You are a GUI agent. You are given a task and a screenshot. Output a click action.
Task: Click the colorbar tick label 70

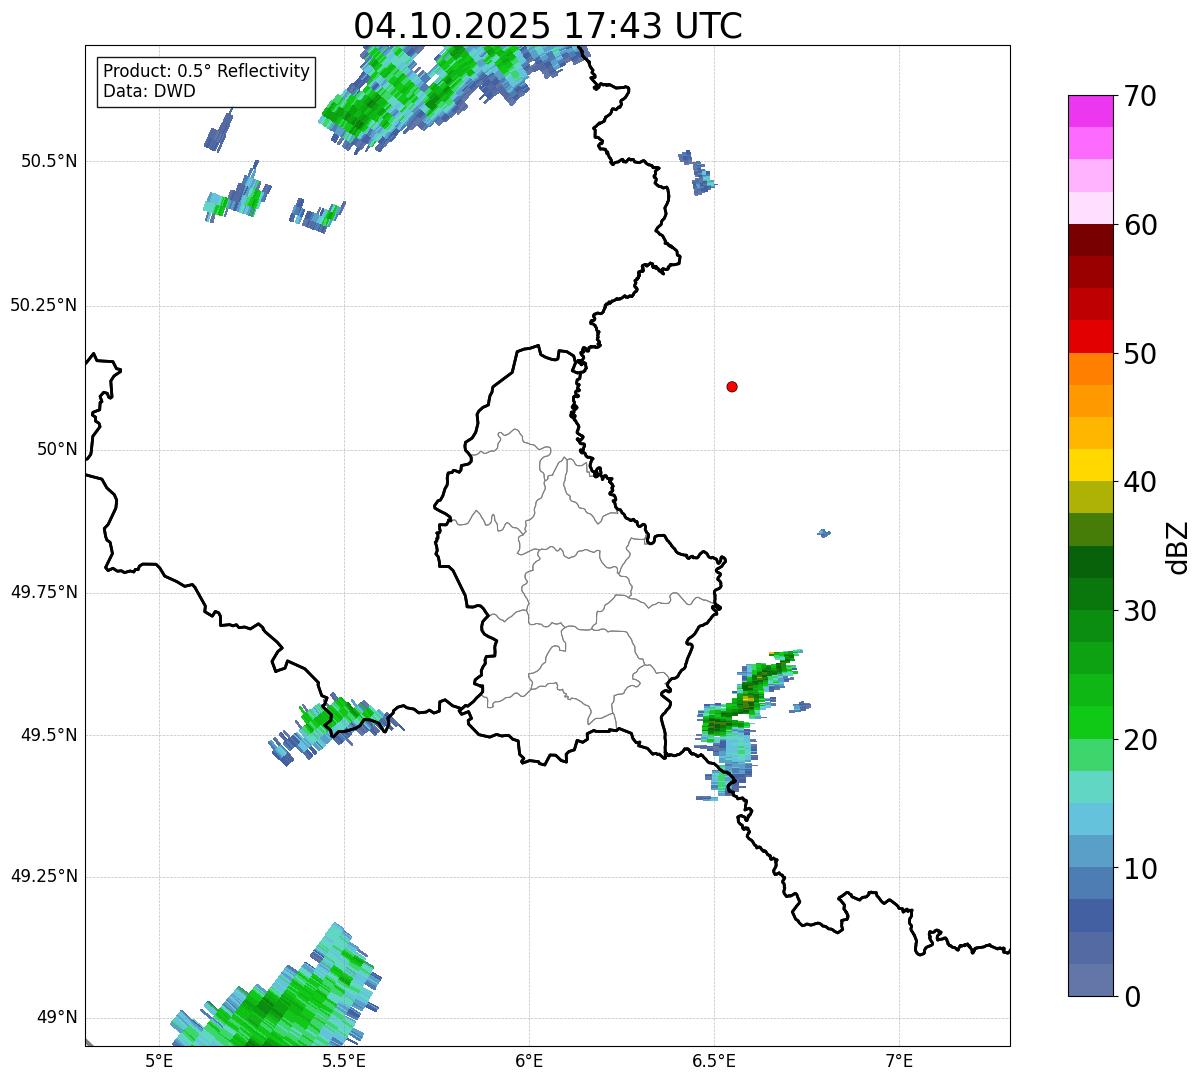click(x=1140, y=97)
